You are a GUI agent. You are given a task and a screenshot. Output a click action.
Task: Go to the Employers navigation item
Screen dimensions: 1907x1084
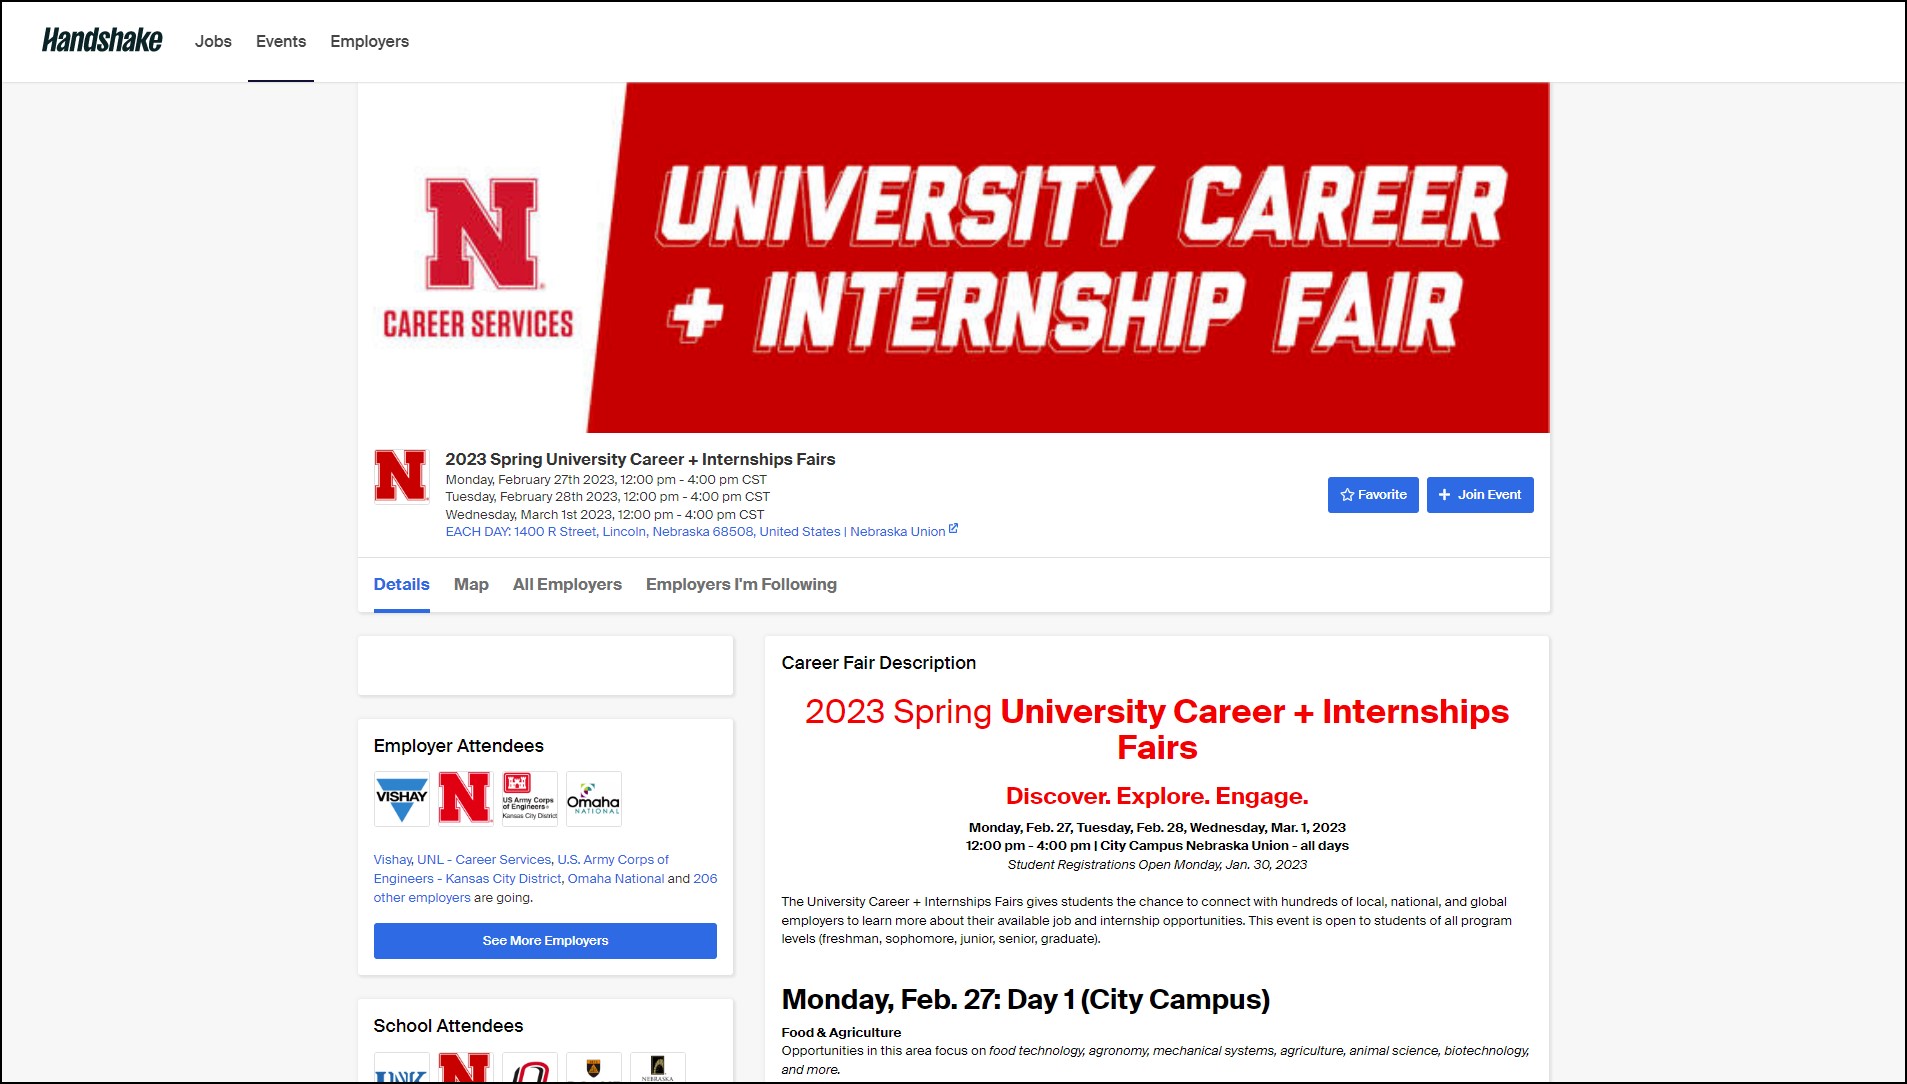tap(369, 41)
